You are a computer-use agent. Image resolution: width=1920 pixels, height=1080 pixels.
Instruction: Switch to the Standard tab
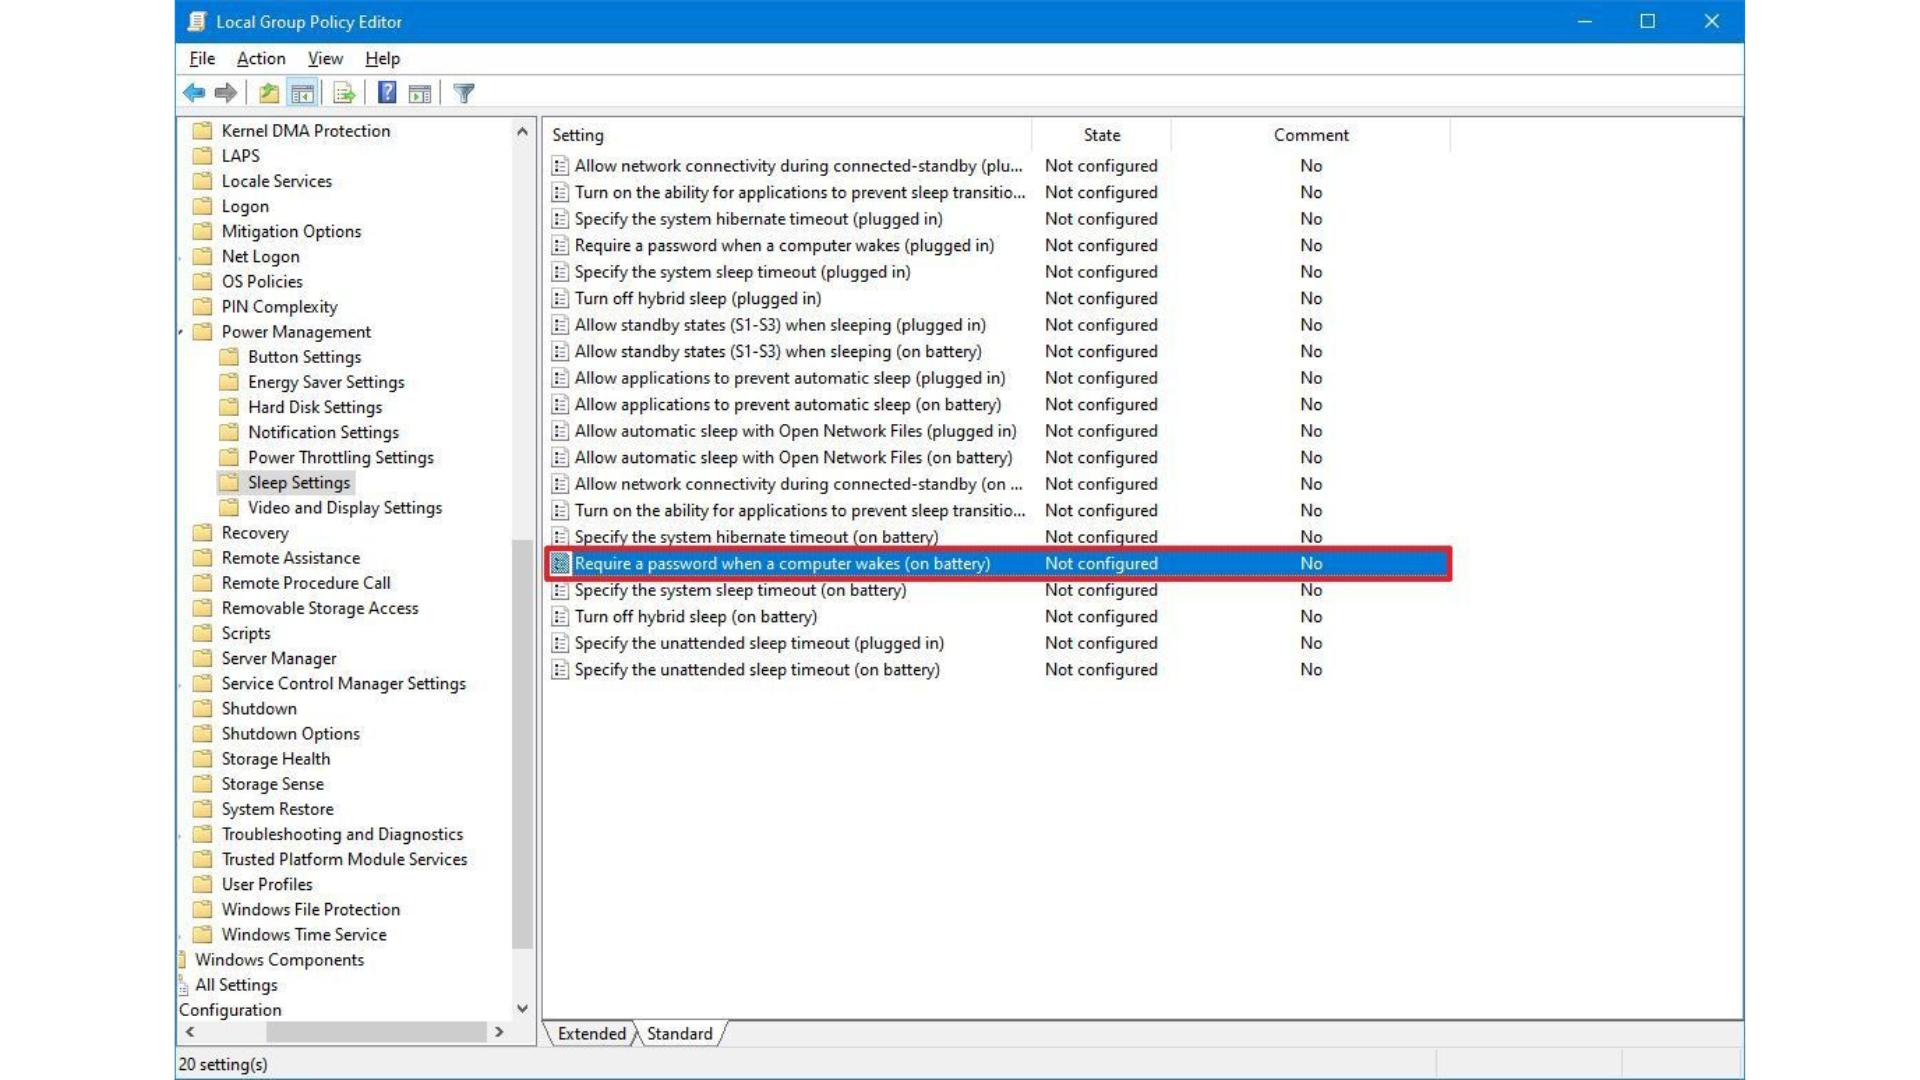tap(679, 1033)
